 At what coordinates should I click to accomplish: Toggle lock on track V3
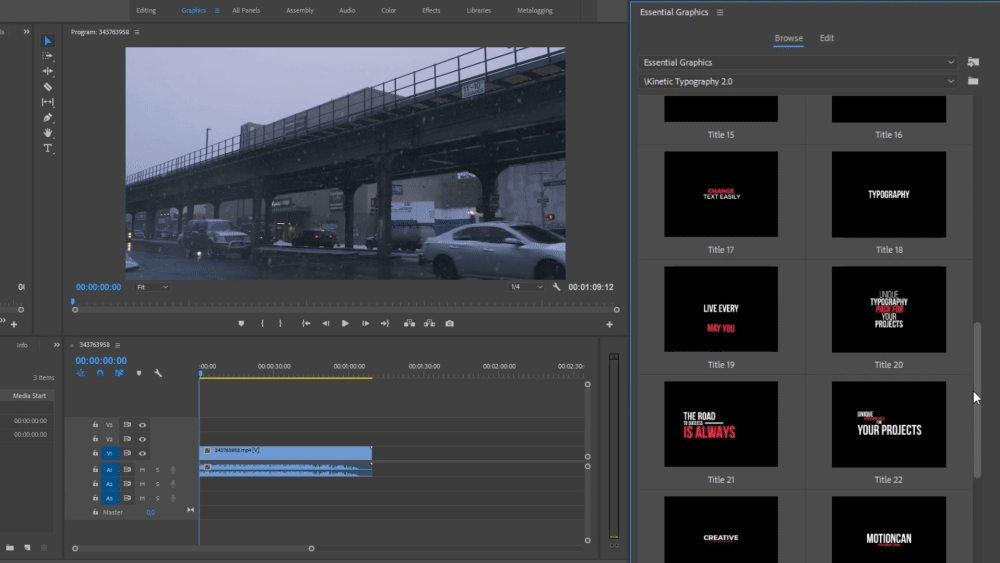point(95,425)
